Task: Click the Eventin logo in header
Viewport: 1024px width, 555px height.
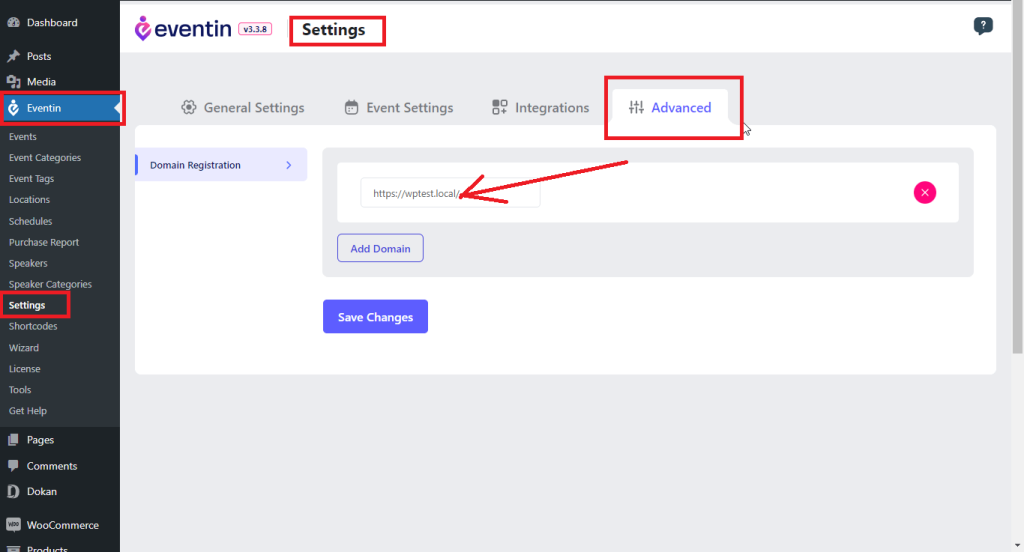Action: pos(183,29)
